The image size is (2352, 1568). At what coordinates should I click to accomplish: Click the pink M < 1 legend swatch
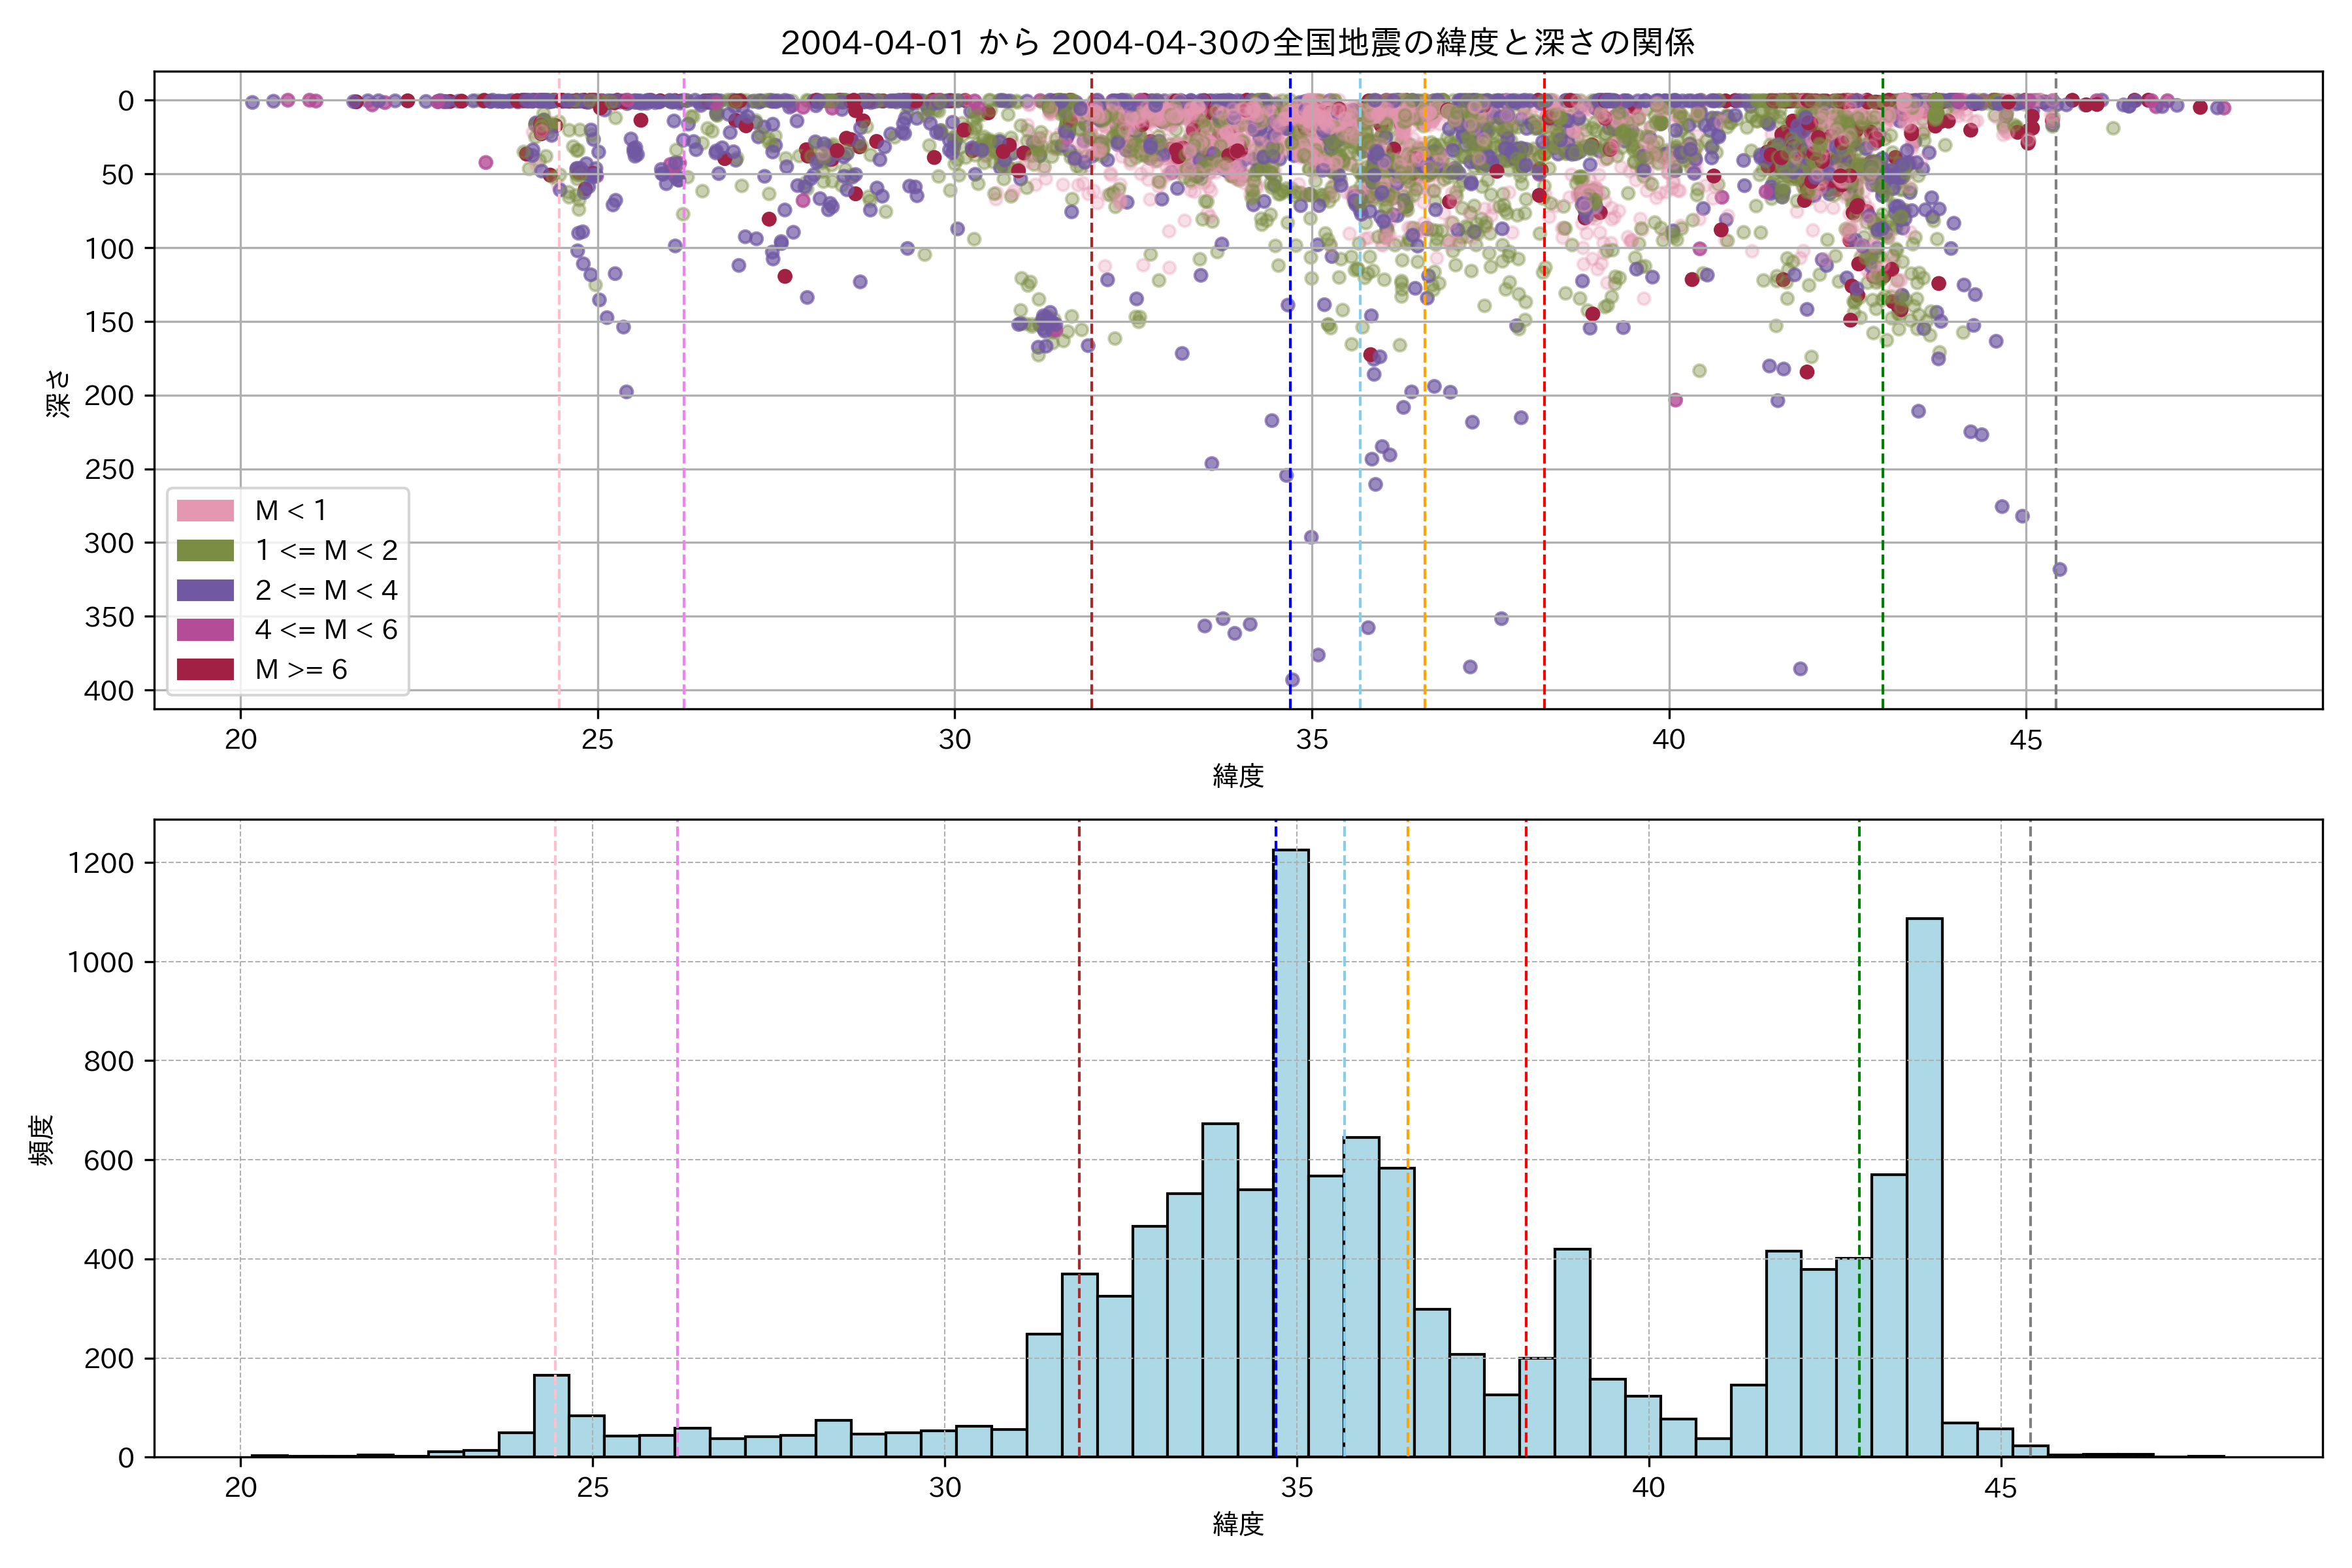205,511
